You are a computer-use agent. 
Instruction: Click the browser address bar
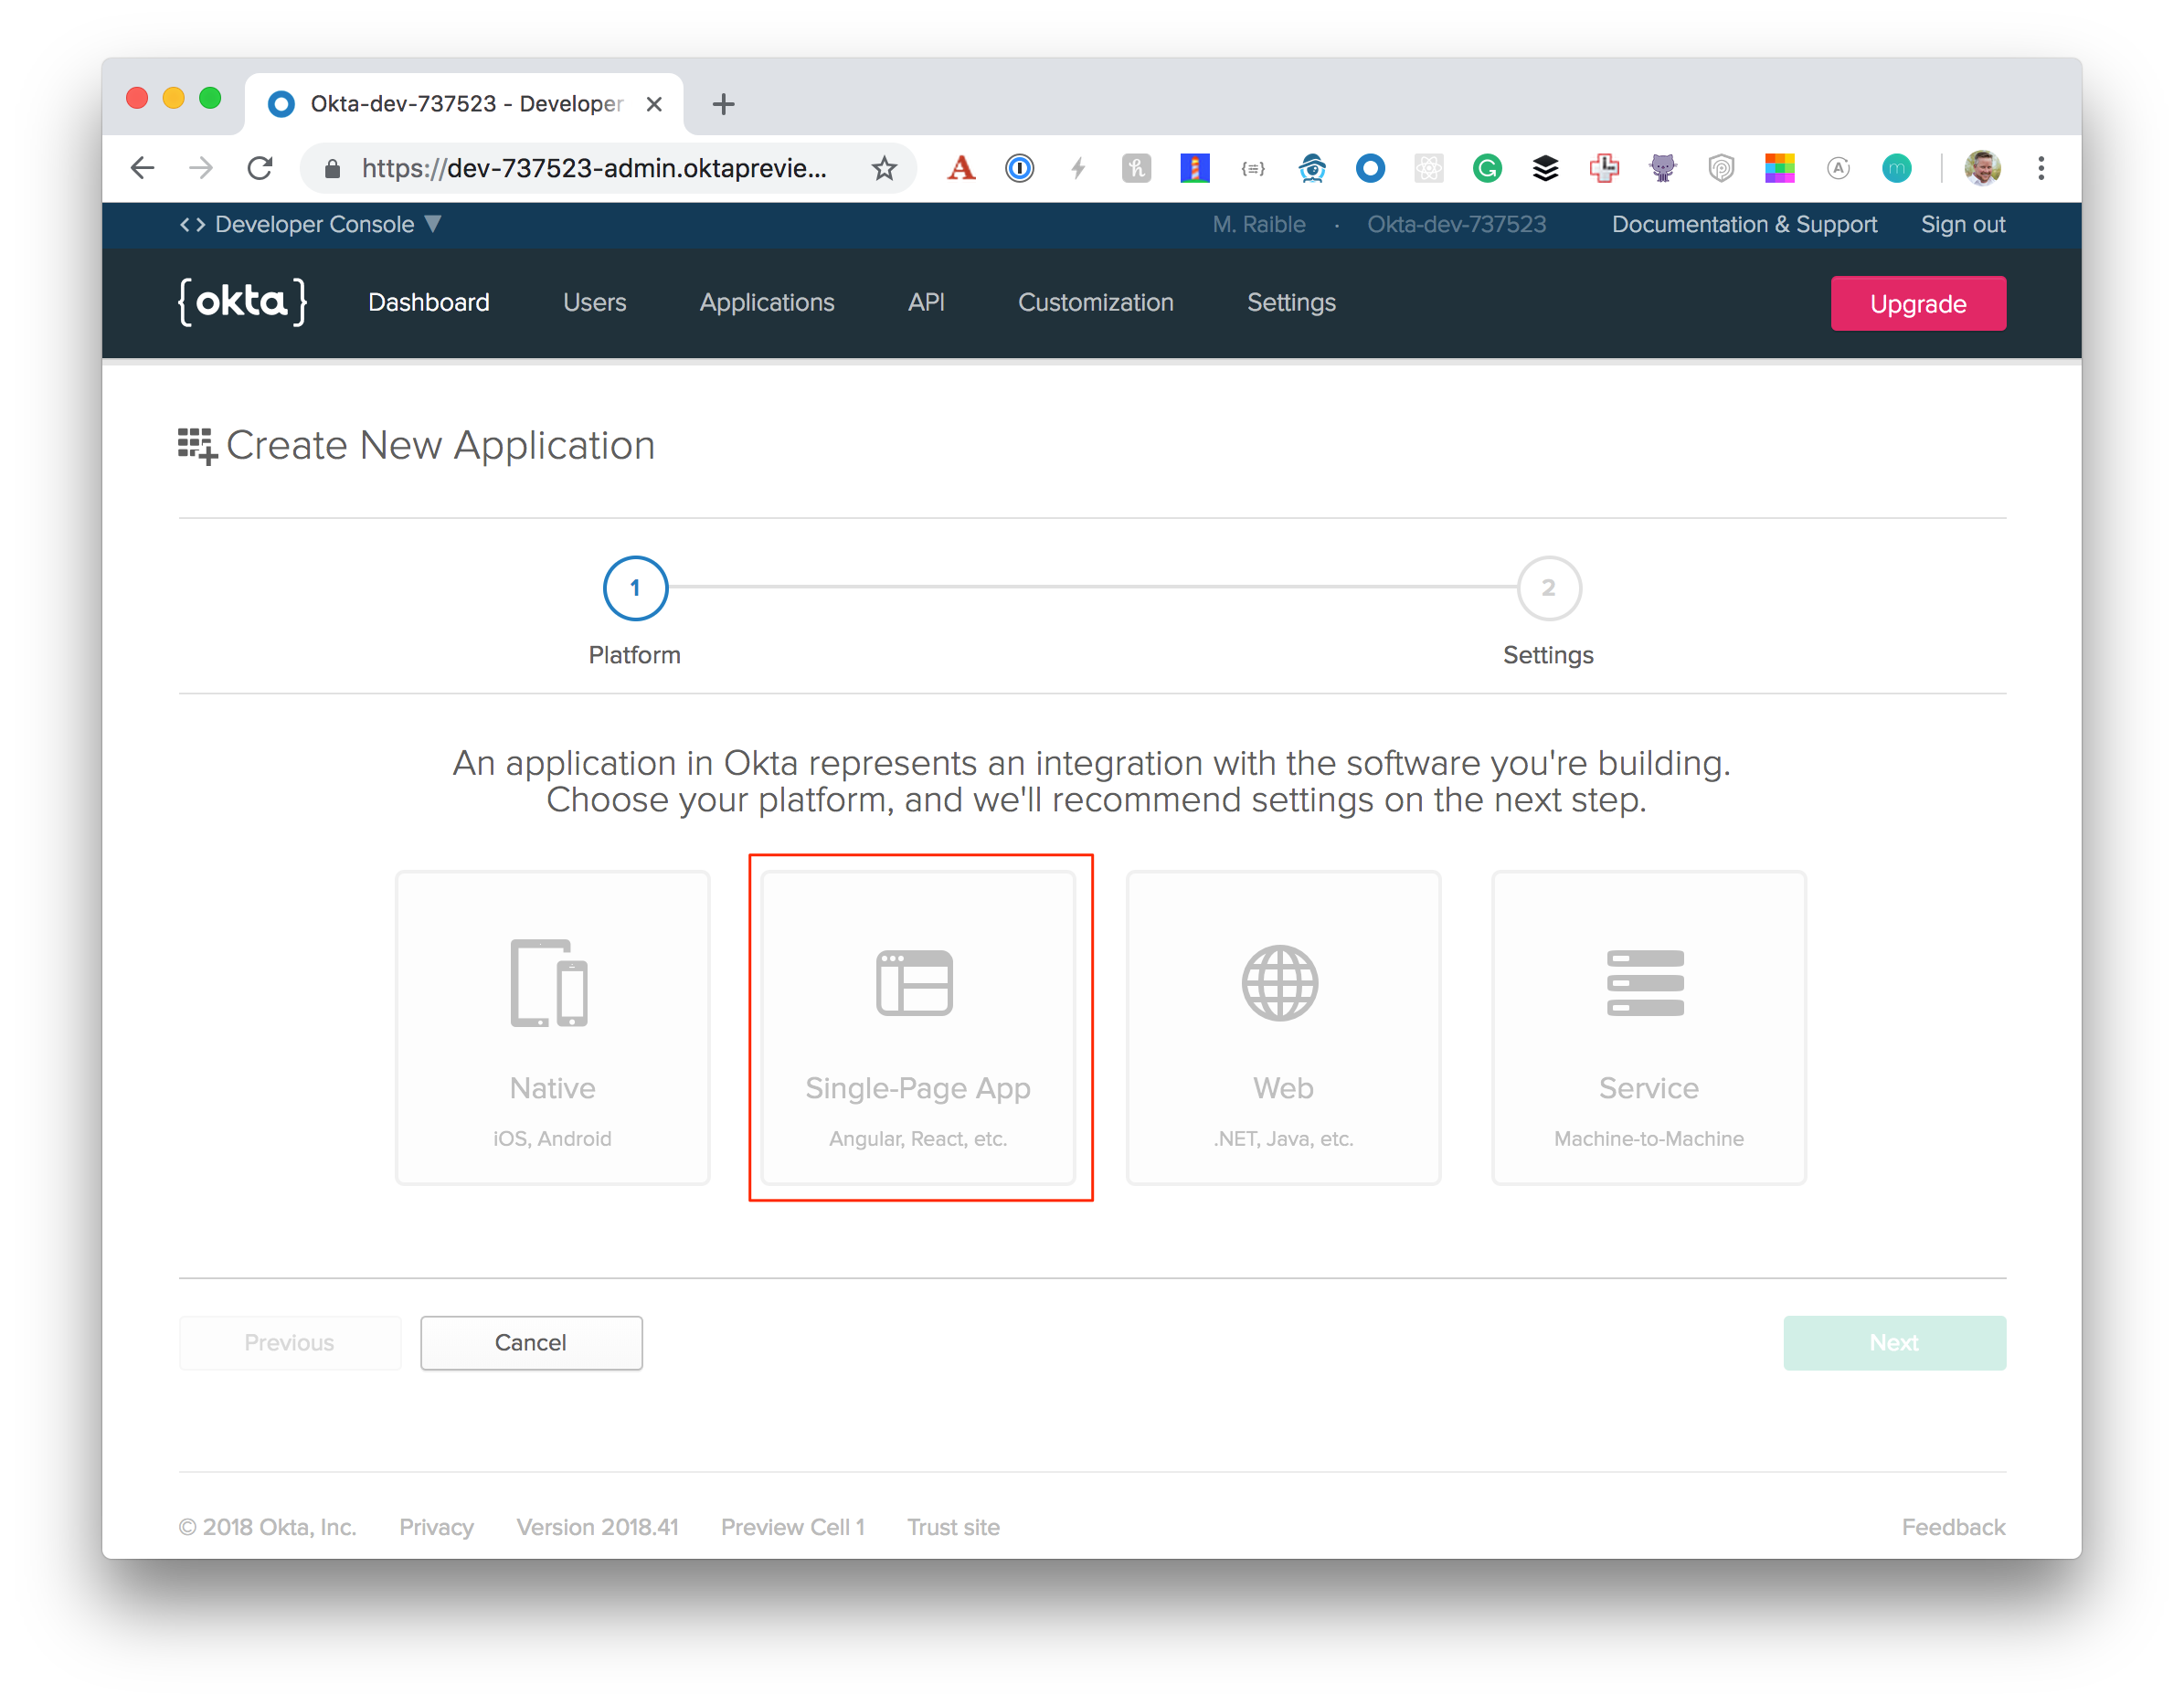coord(594,168)
